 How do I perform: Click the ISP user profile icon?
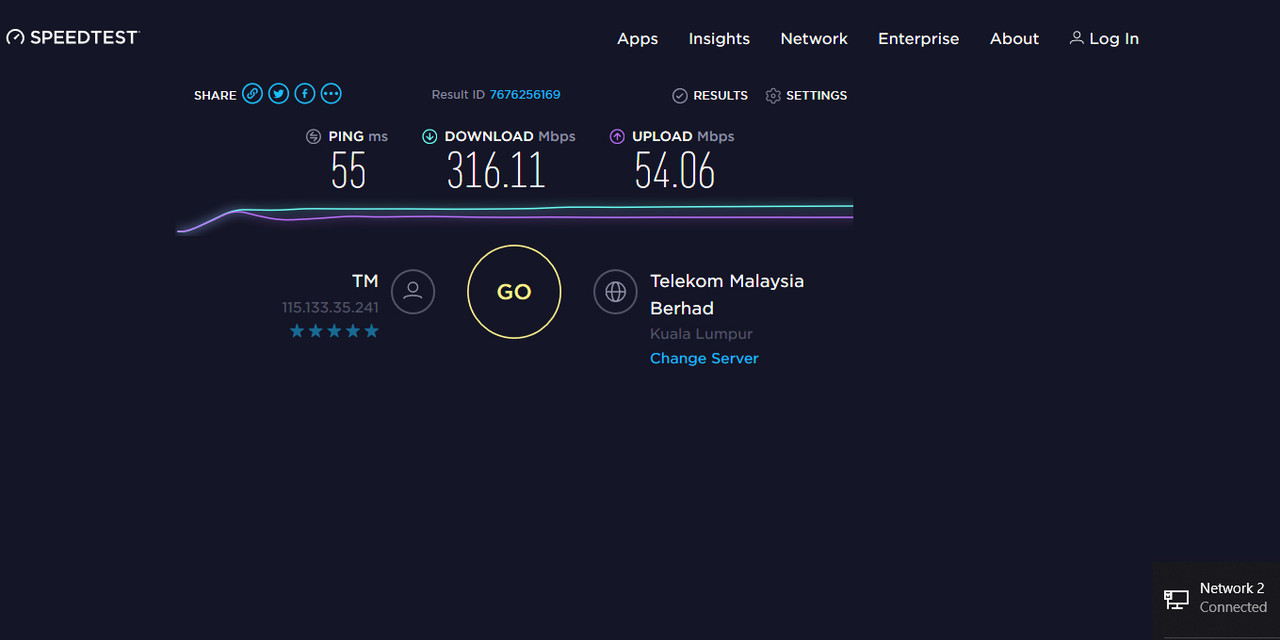[413, 292]
